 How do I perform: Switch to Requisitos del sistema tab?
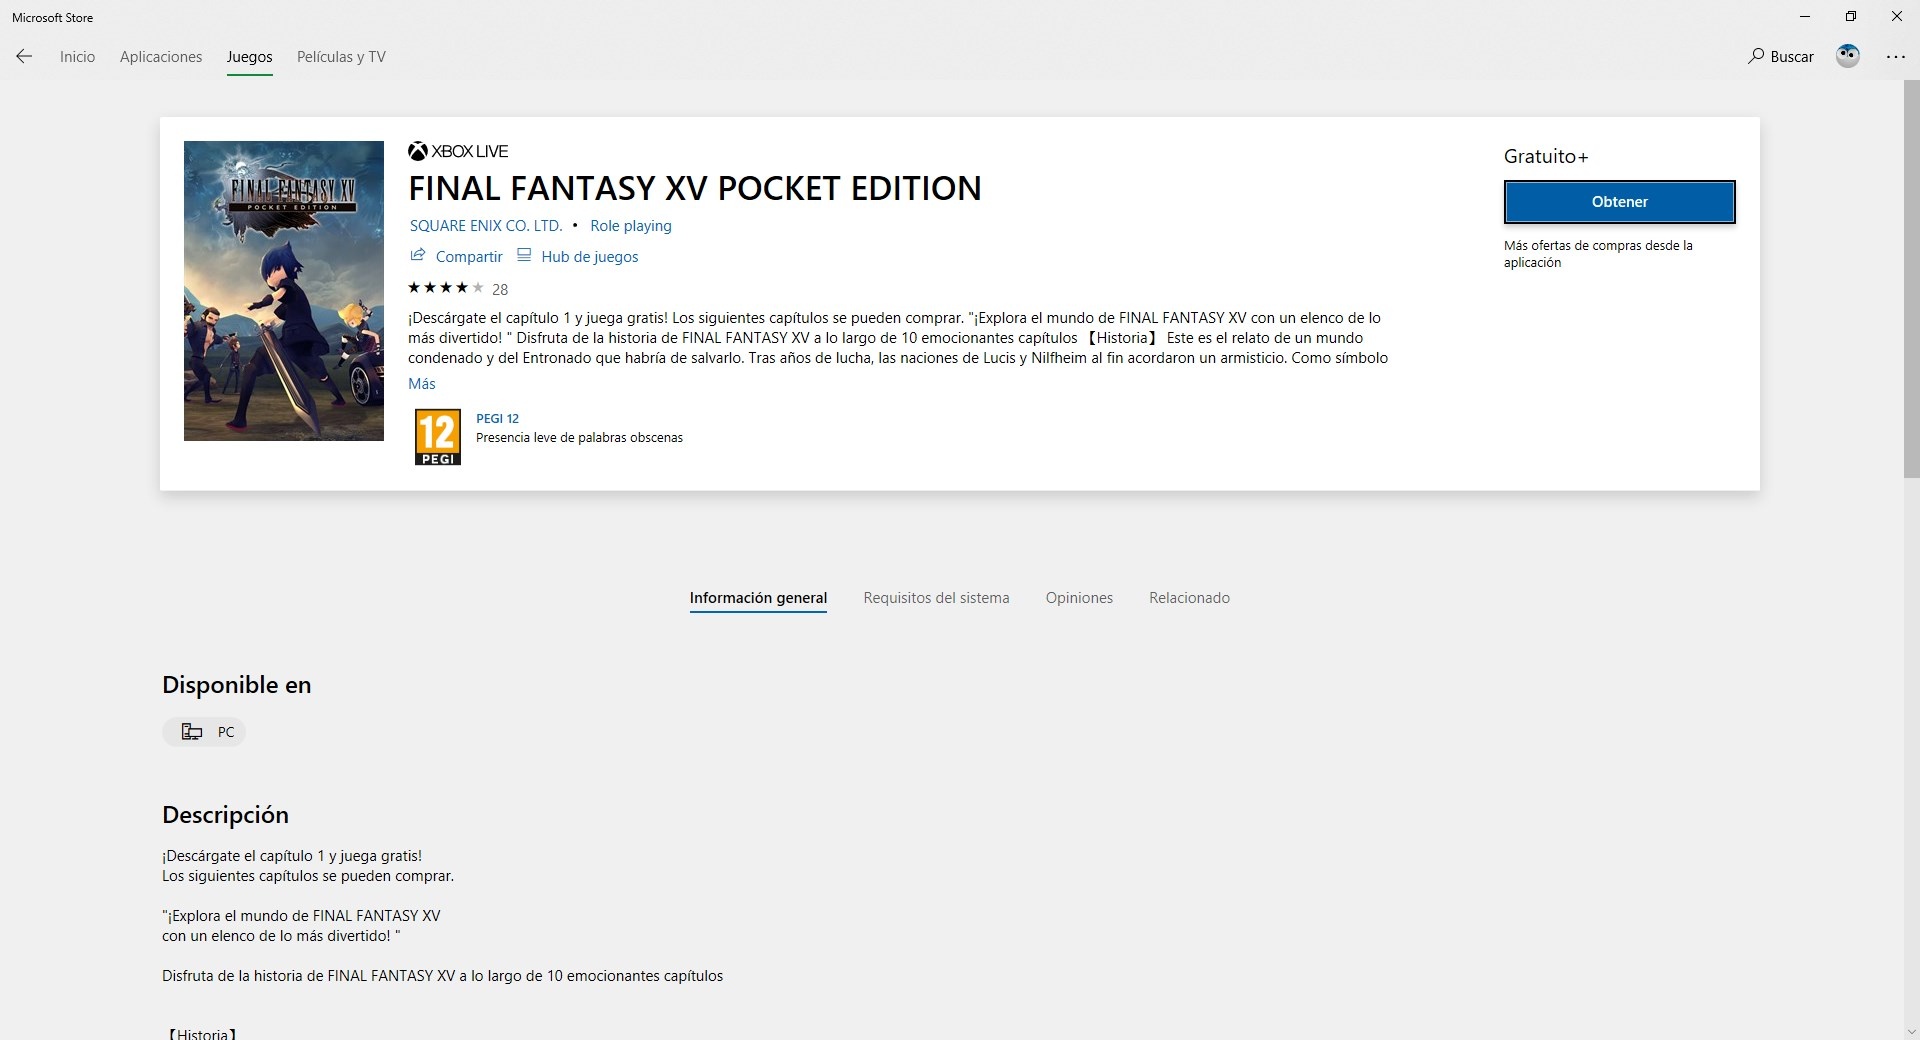click(x=936, y=598)
